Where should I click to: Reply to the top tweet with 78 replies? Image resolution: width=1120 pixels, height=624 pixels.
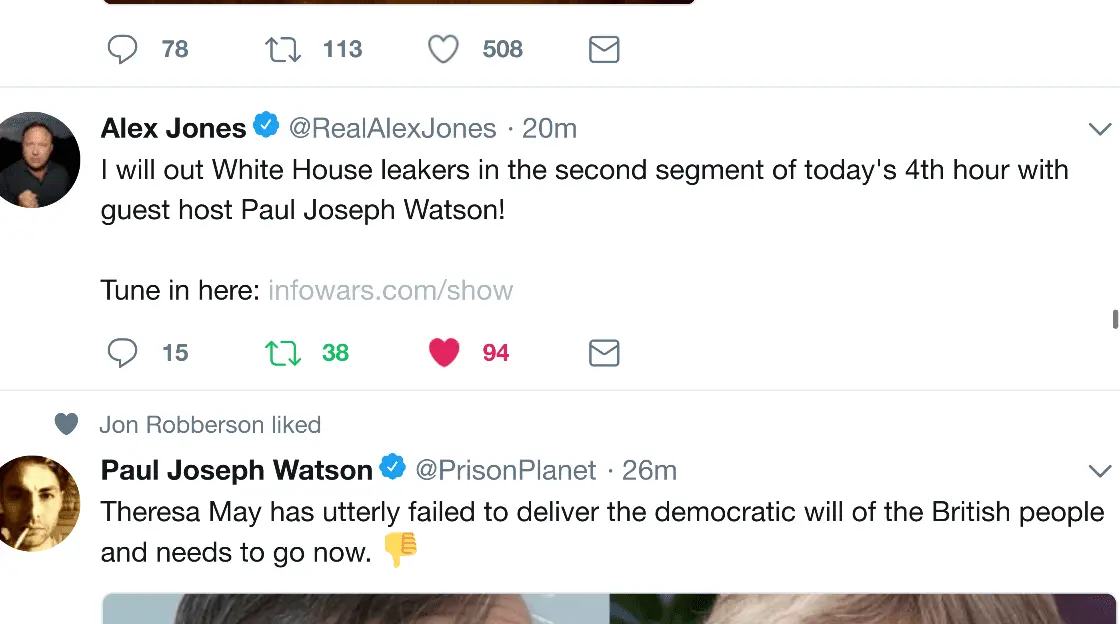pos(123,49)
